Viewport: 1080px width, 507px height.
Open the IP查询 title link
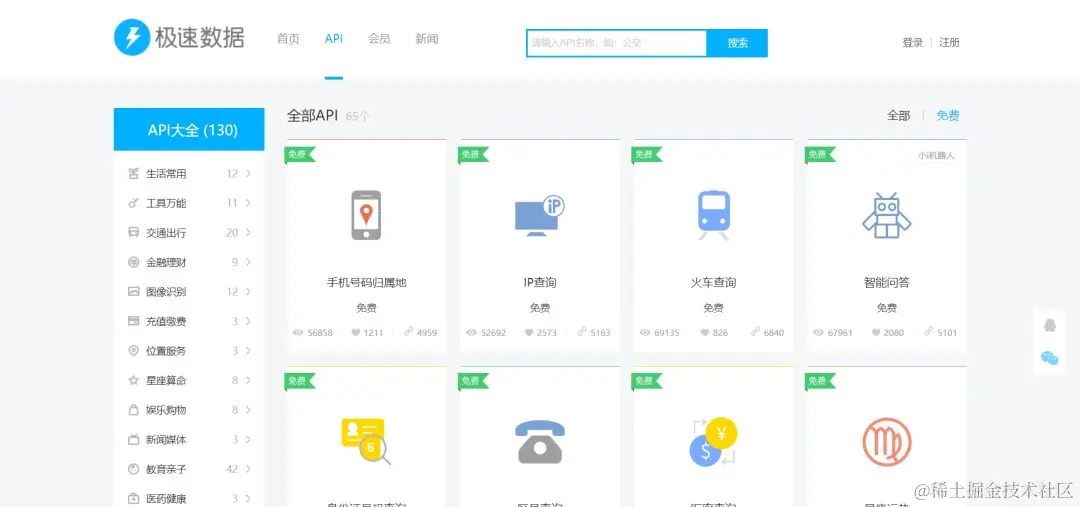coord(539,282)
